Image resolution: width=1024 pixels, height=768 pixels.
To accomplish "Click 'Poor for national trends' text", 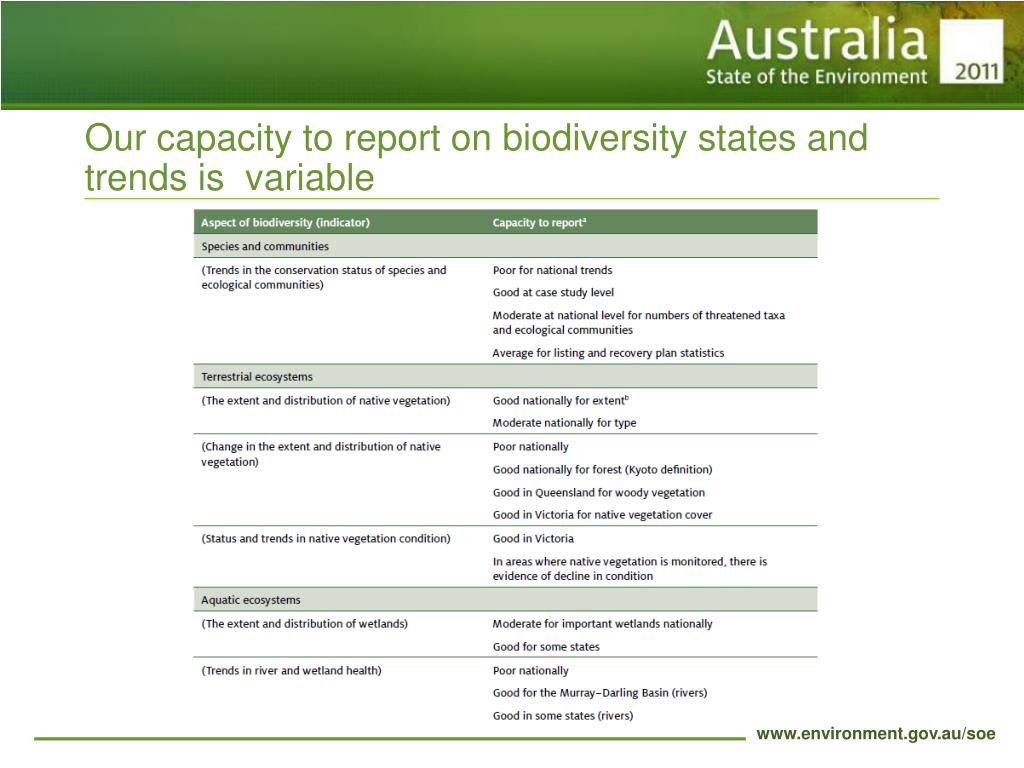I will click(552, 270).
